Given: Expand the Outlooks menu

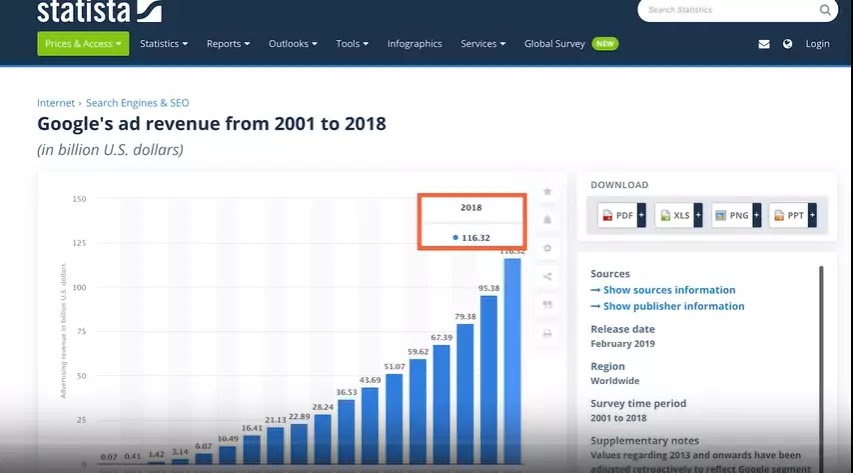Looking at the screenshot, I should pyautogui.click(x=293, y=44).
